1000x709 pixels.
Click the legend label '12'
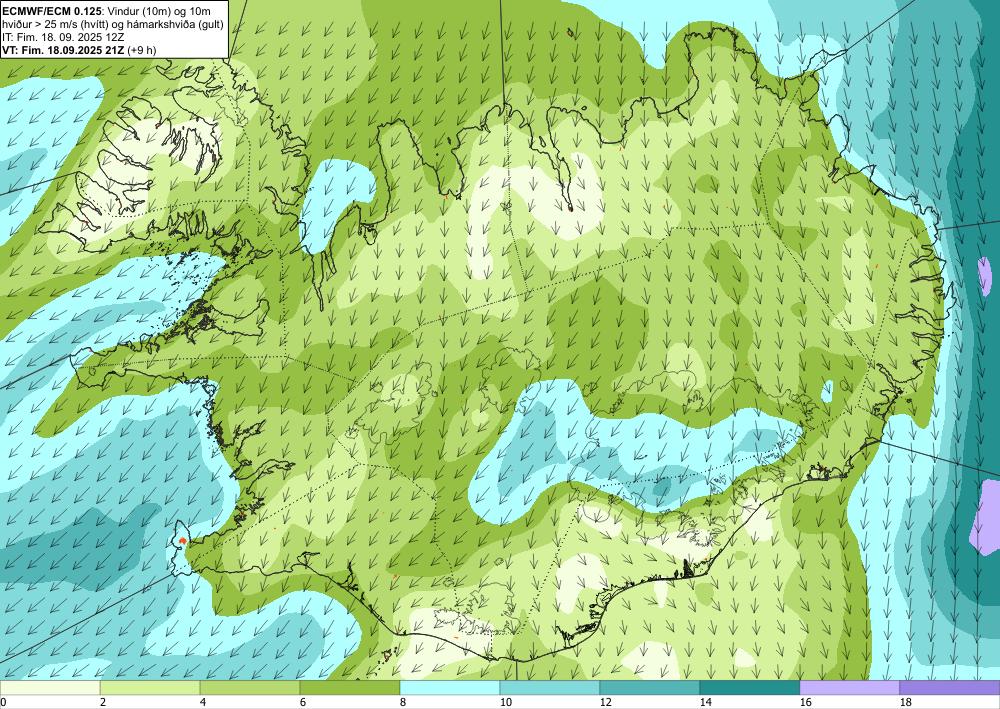pos(606,702)
